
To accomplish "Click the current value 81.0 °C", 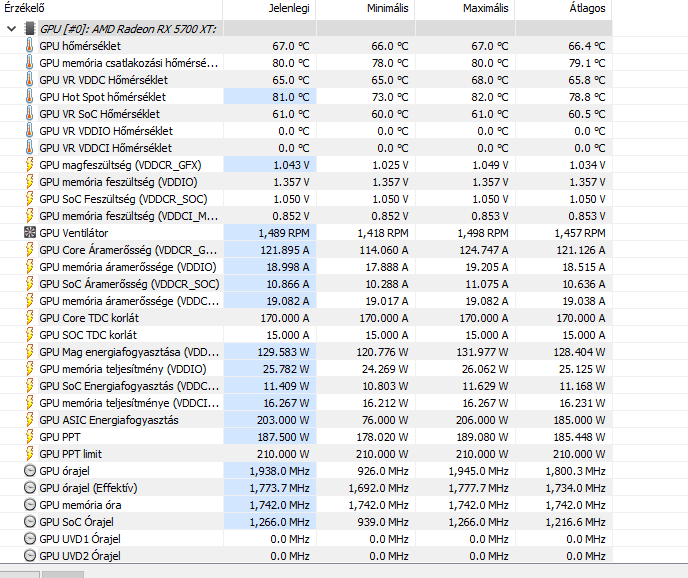I will click(x=290, y=97).
